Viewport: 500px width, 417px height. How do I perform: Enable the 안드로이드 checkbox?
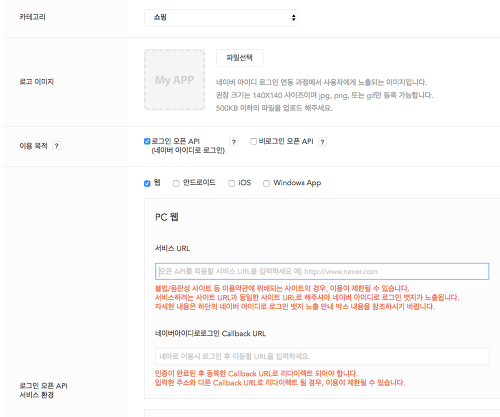pos(176,183)
